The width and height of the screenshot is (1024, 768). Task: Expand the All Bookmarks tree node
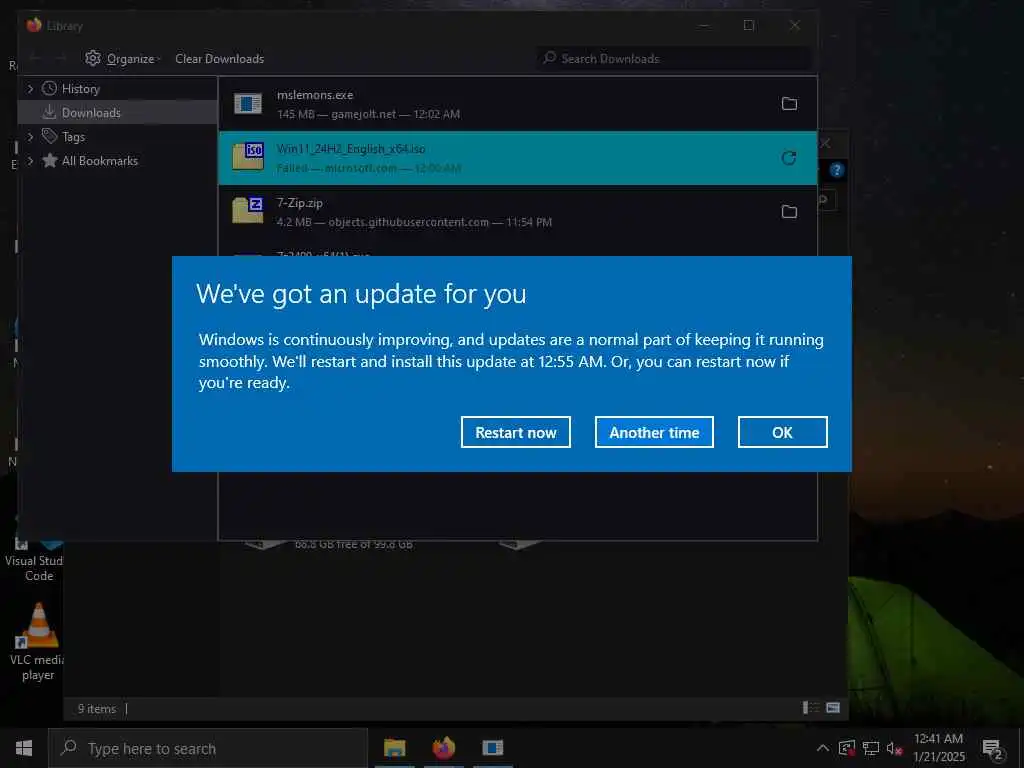click(x=30, y=161)
